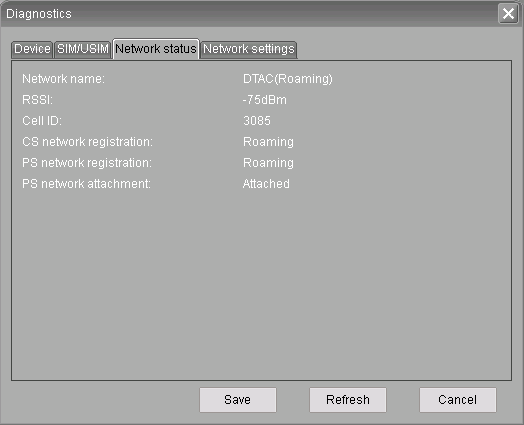Close the Diagnostics dialog with the X icon
This screenshot has height=425, width=524.
[508, 14]
